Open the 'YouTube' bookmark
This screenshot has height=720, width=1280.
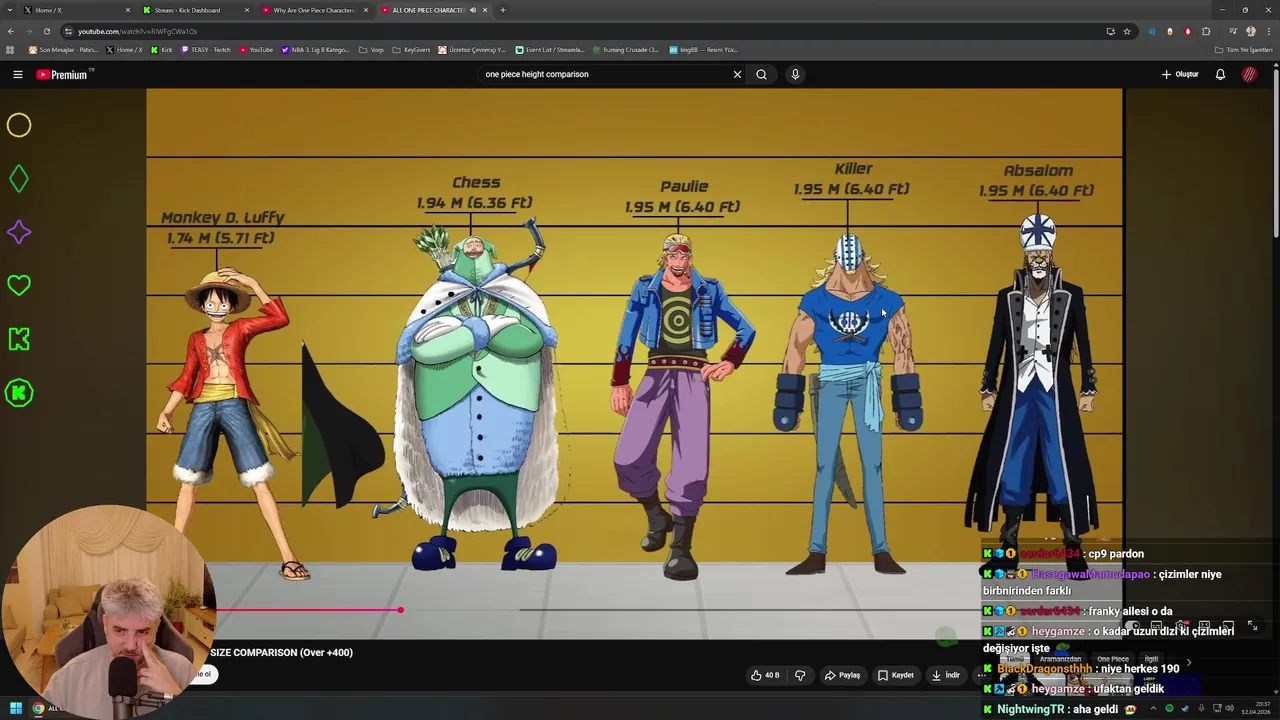pos(256,49)
